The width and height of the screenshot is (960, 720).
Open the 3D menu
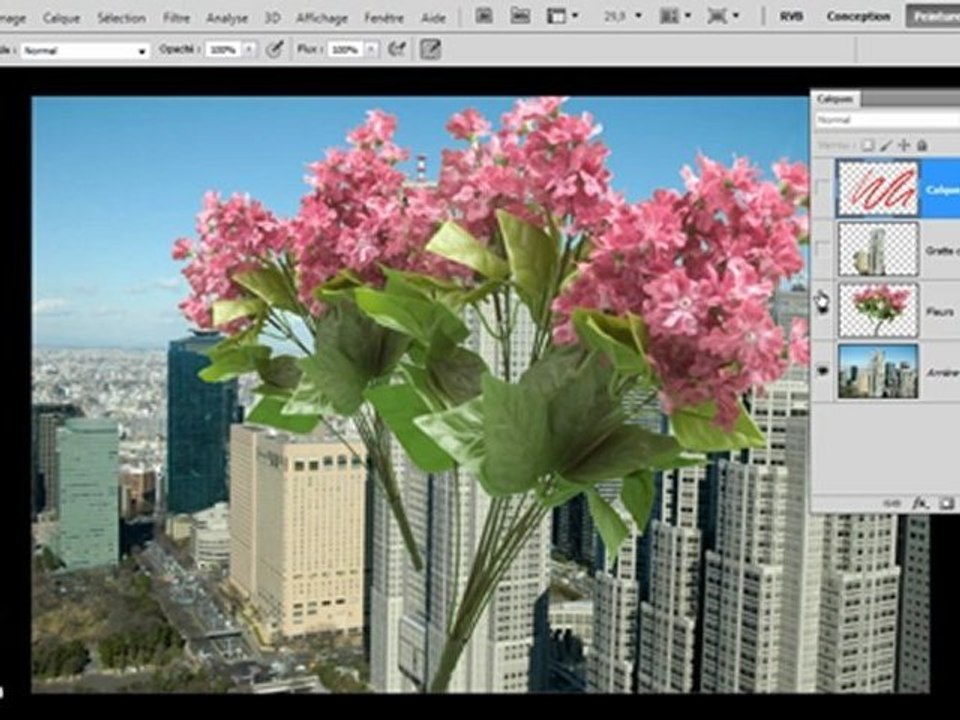(x=272, y=18)
